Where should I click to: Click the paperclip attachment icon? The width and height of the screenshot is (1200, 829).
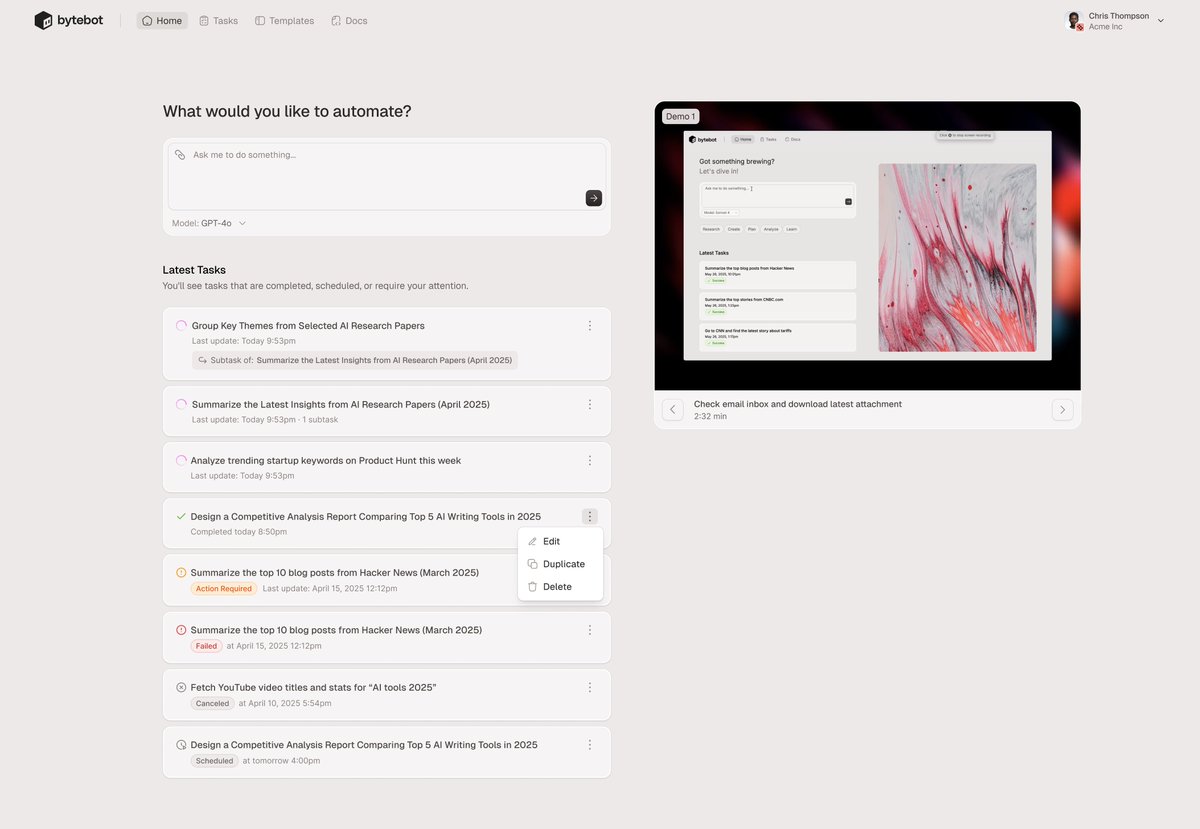click(x=180, y=155)
